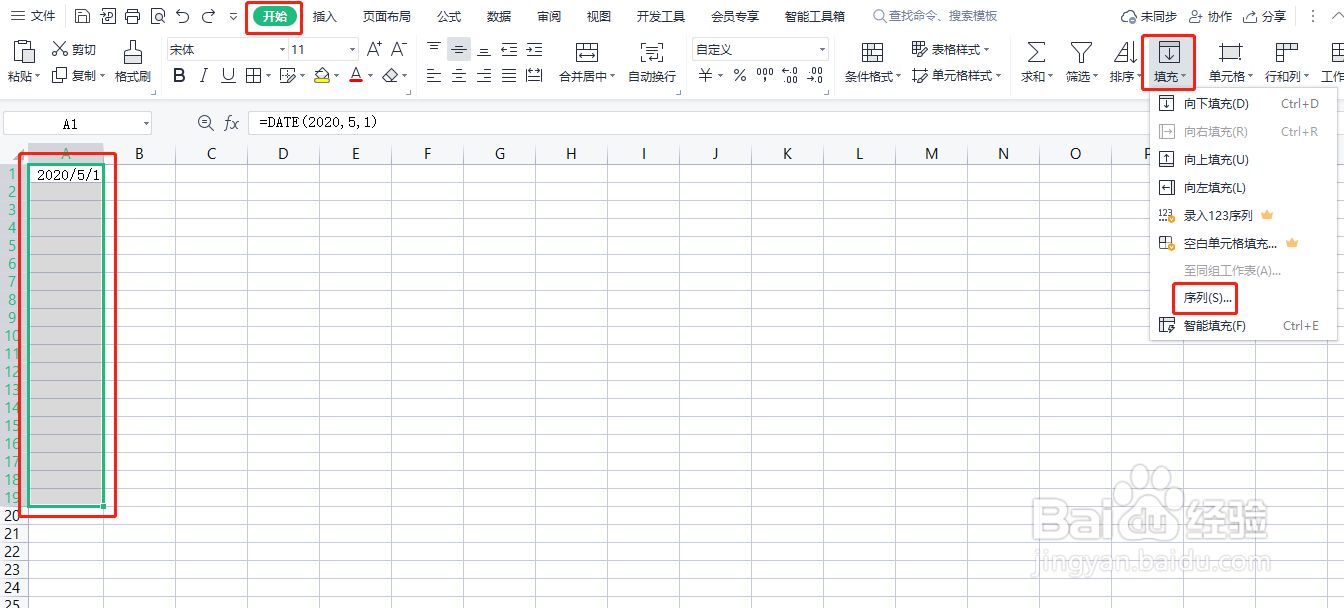Undo the last action
This screenshot has width=1344, height=608.
click(182, 16)
